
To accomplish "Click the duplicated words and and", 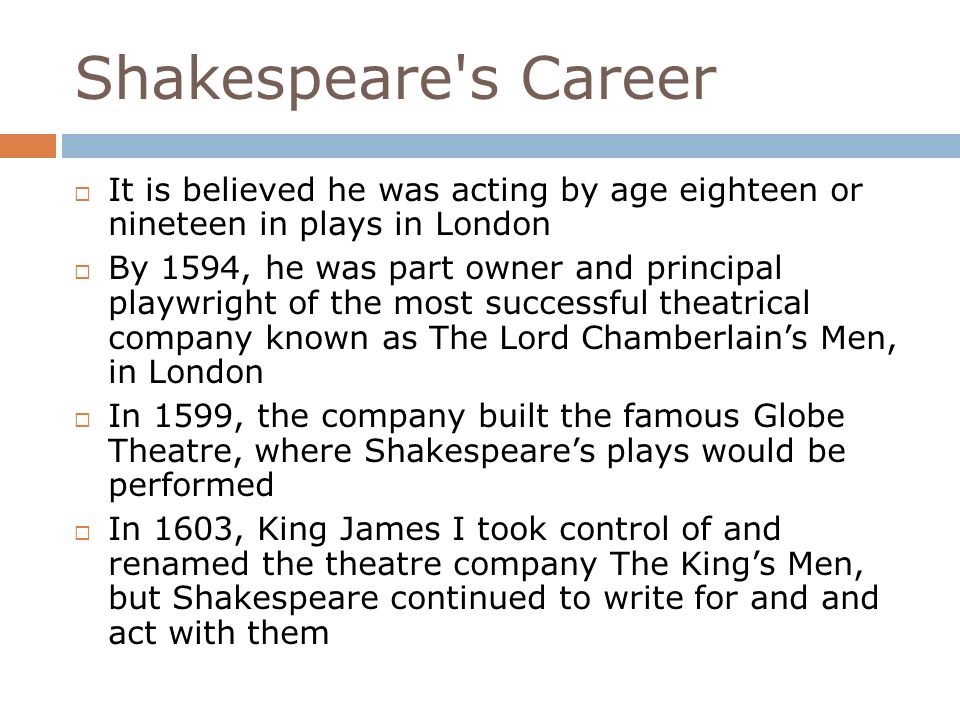I will point(814,598).
